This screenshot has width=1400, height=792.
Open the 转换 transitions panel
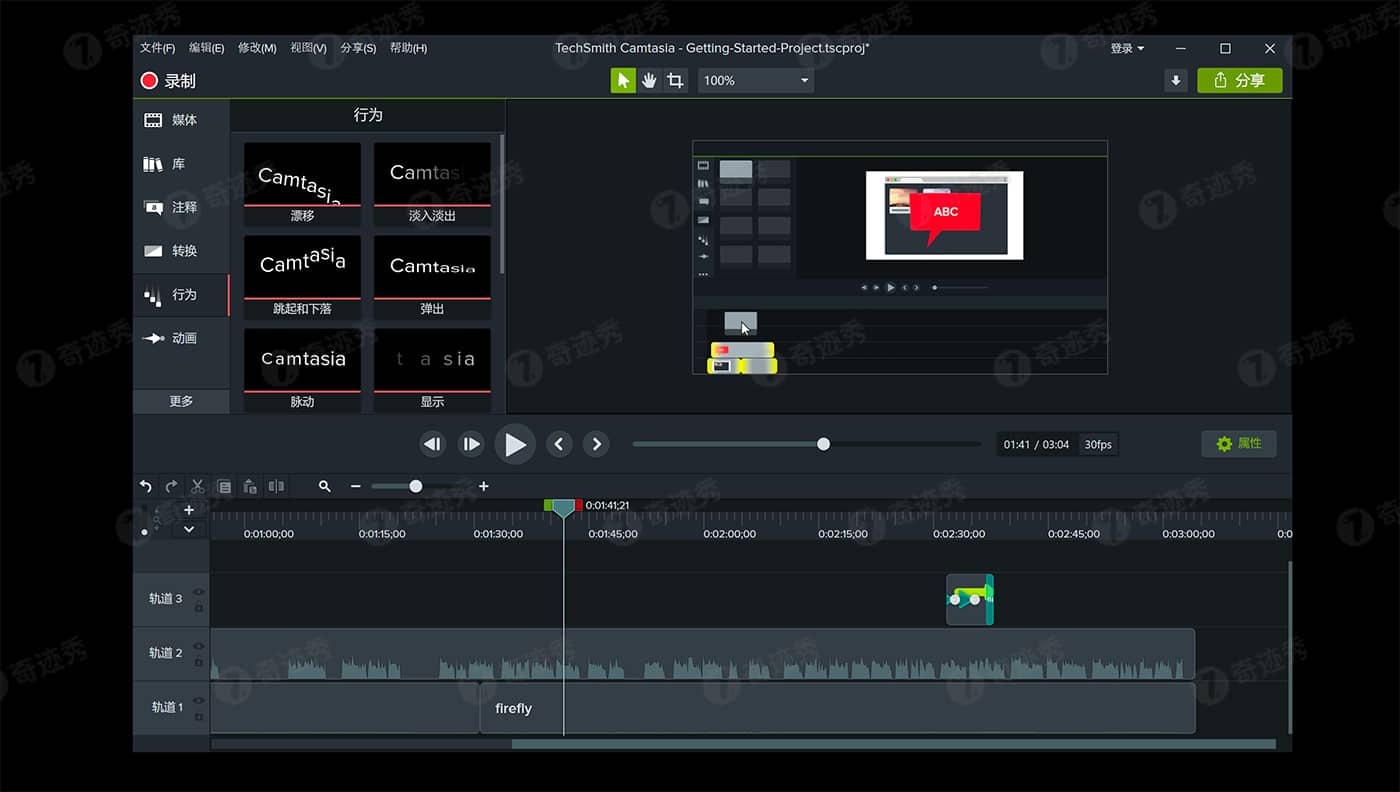(x=180, y=251)
